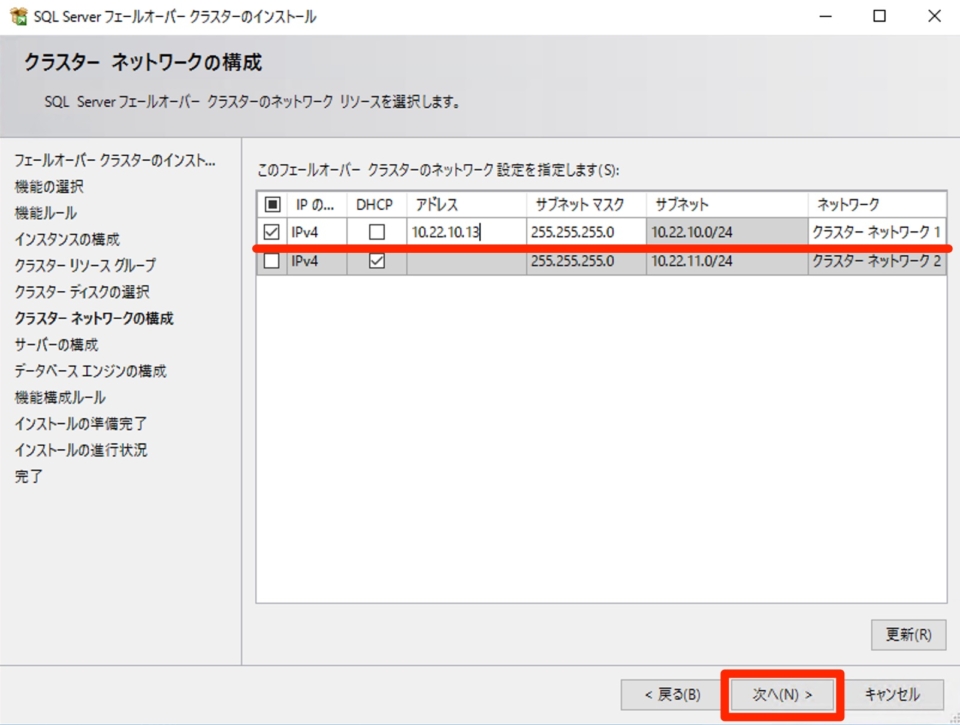Check the IPv4 row for クラスター ネットワーク 2
Image resolution: width=960 pixels, height=725 pixels.
pyautogui.click(x=271, y=261)
